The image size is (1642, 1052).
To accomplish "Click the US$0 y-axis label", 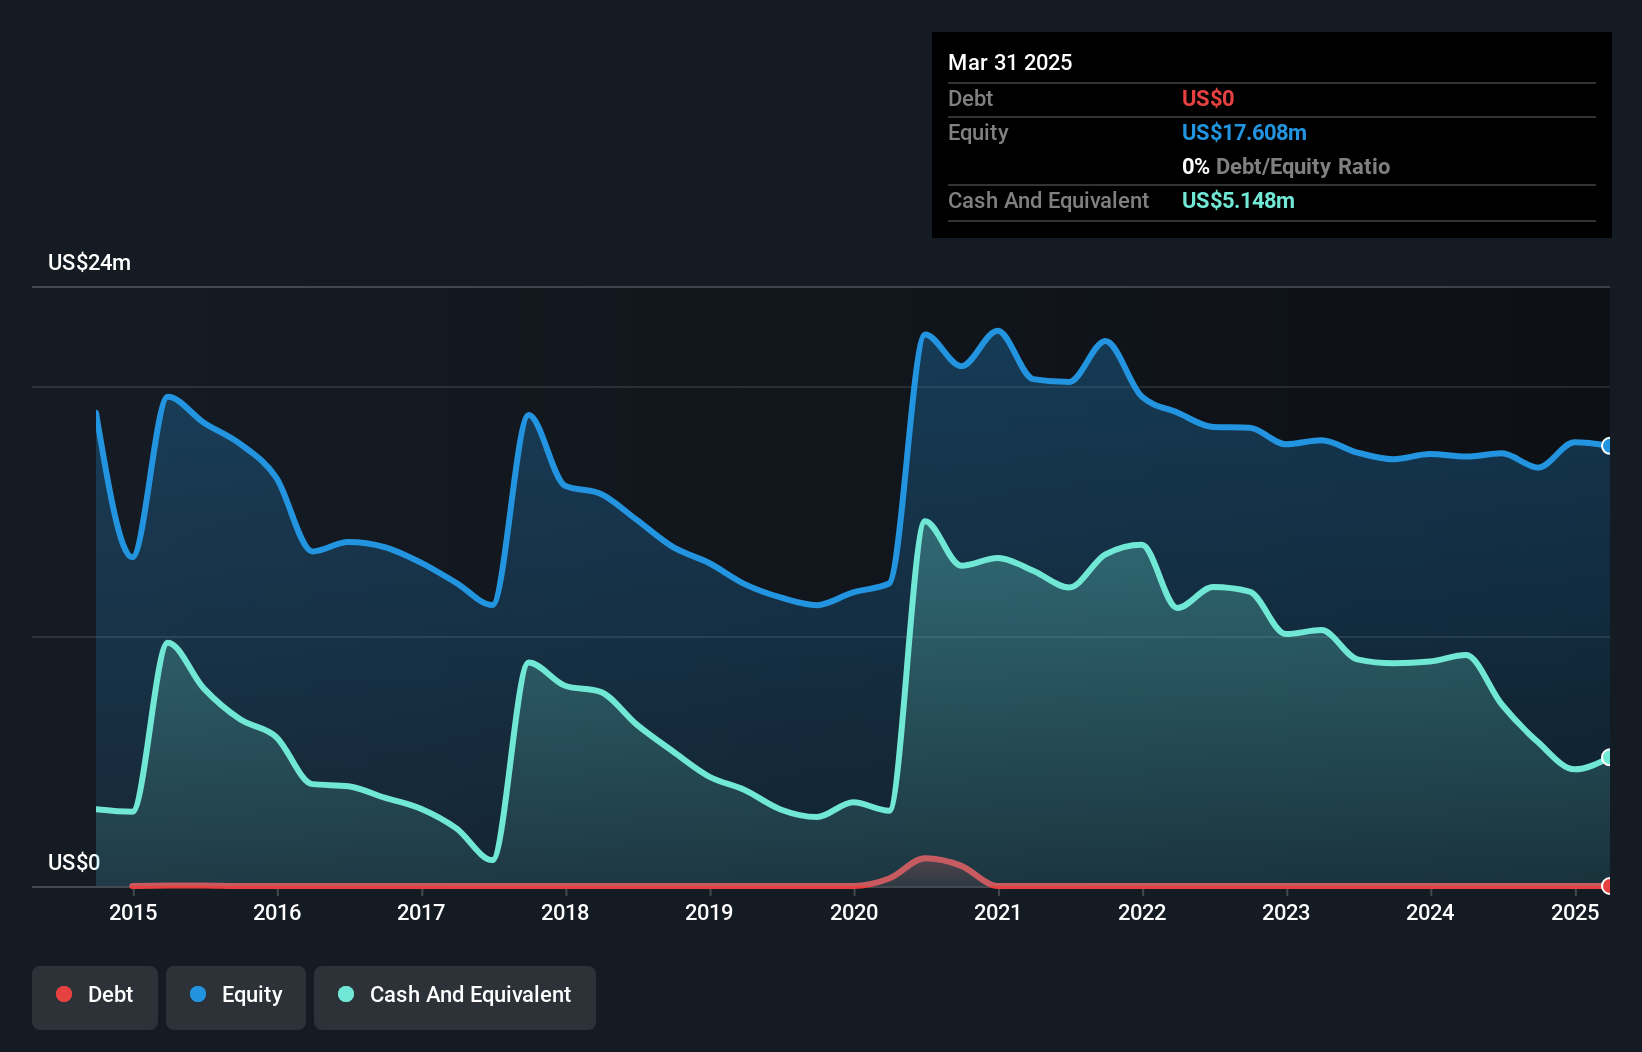I will (74, 862).
